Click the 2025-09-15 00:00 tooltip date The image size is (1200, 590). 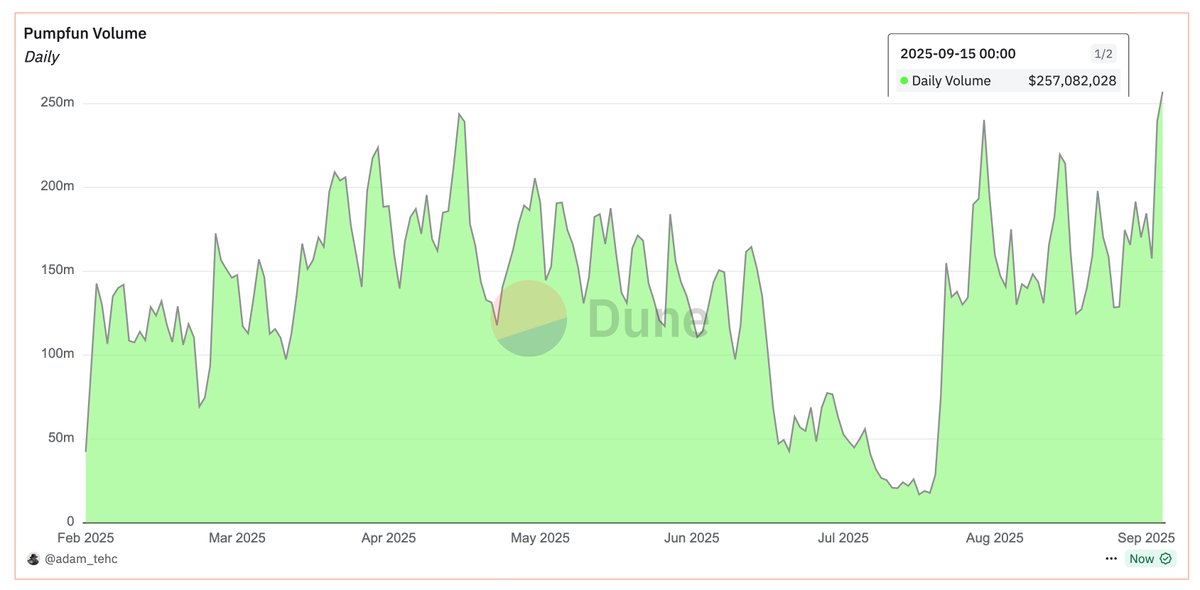coord(958,54)
